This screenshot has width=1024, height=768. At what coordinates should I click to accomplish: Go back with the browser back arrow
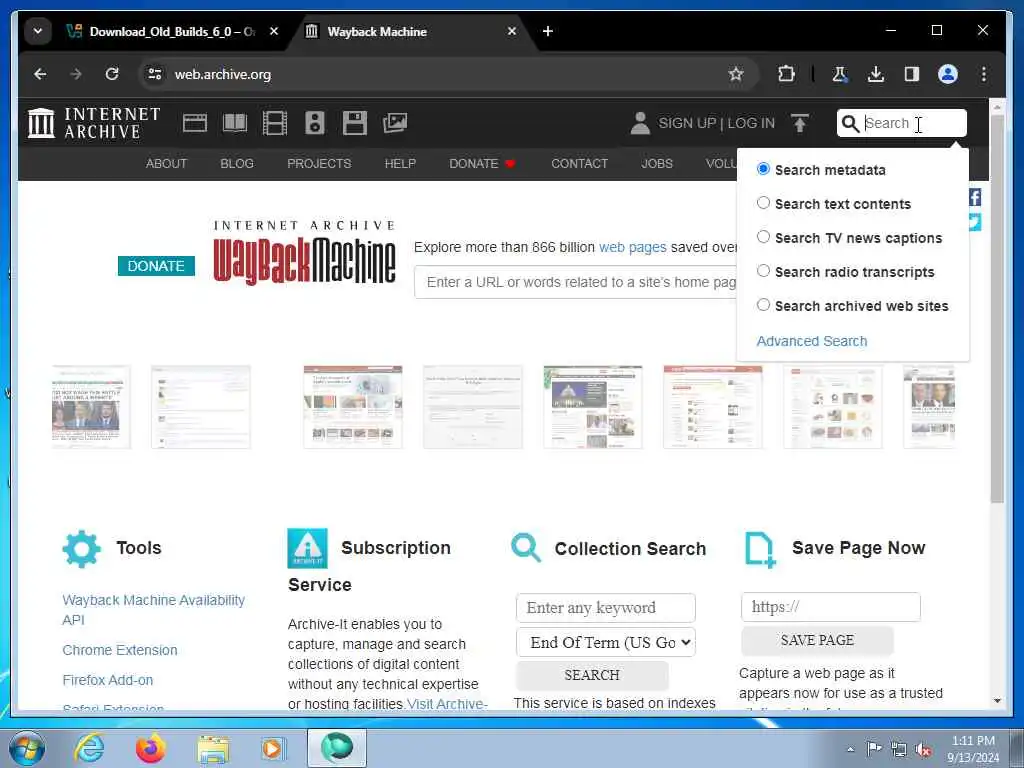(40, 74)
